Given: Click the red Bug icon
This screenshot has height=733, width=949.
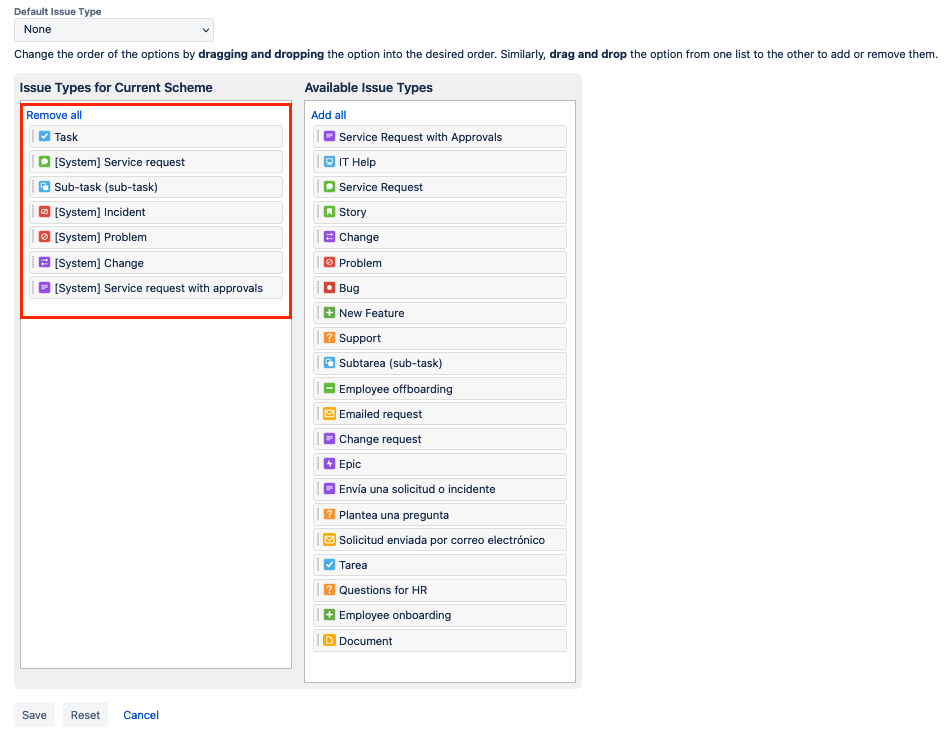Looking at the screenshot, I should [329, 288].
